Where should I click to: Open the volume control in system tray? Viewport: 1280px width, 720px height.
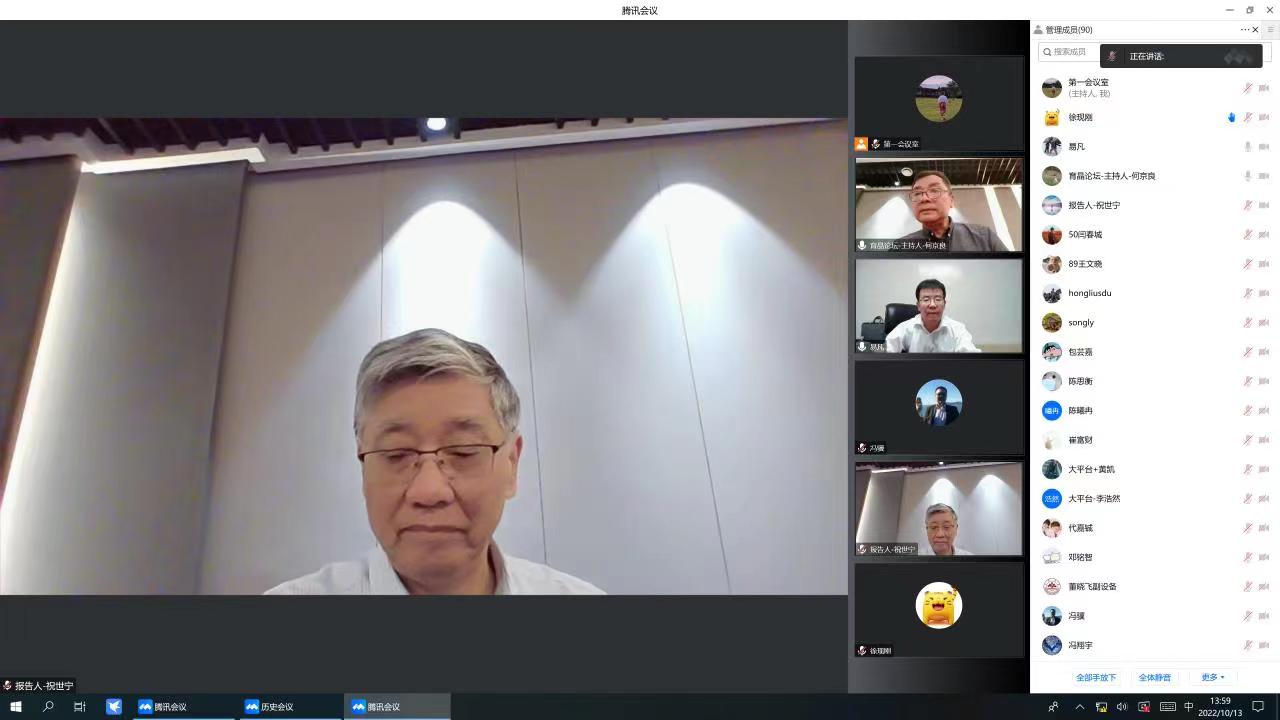click(1122, 707)
